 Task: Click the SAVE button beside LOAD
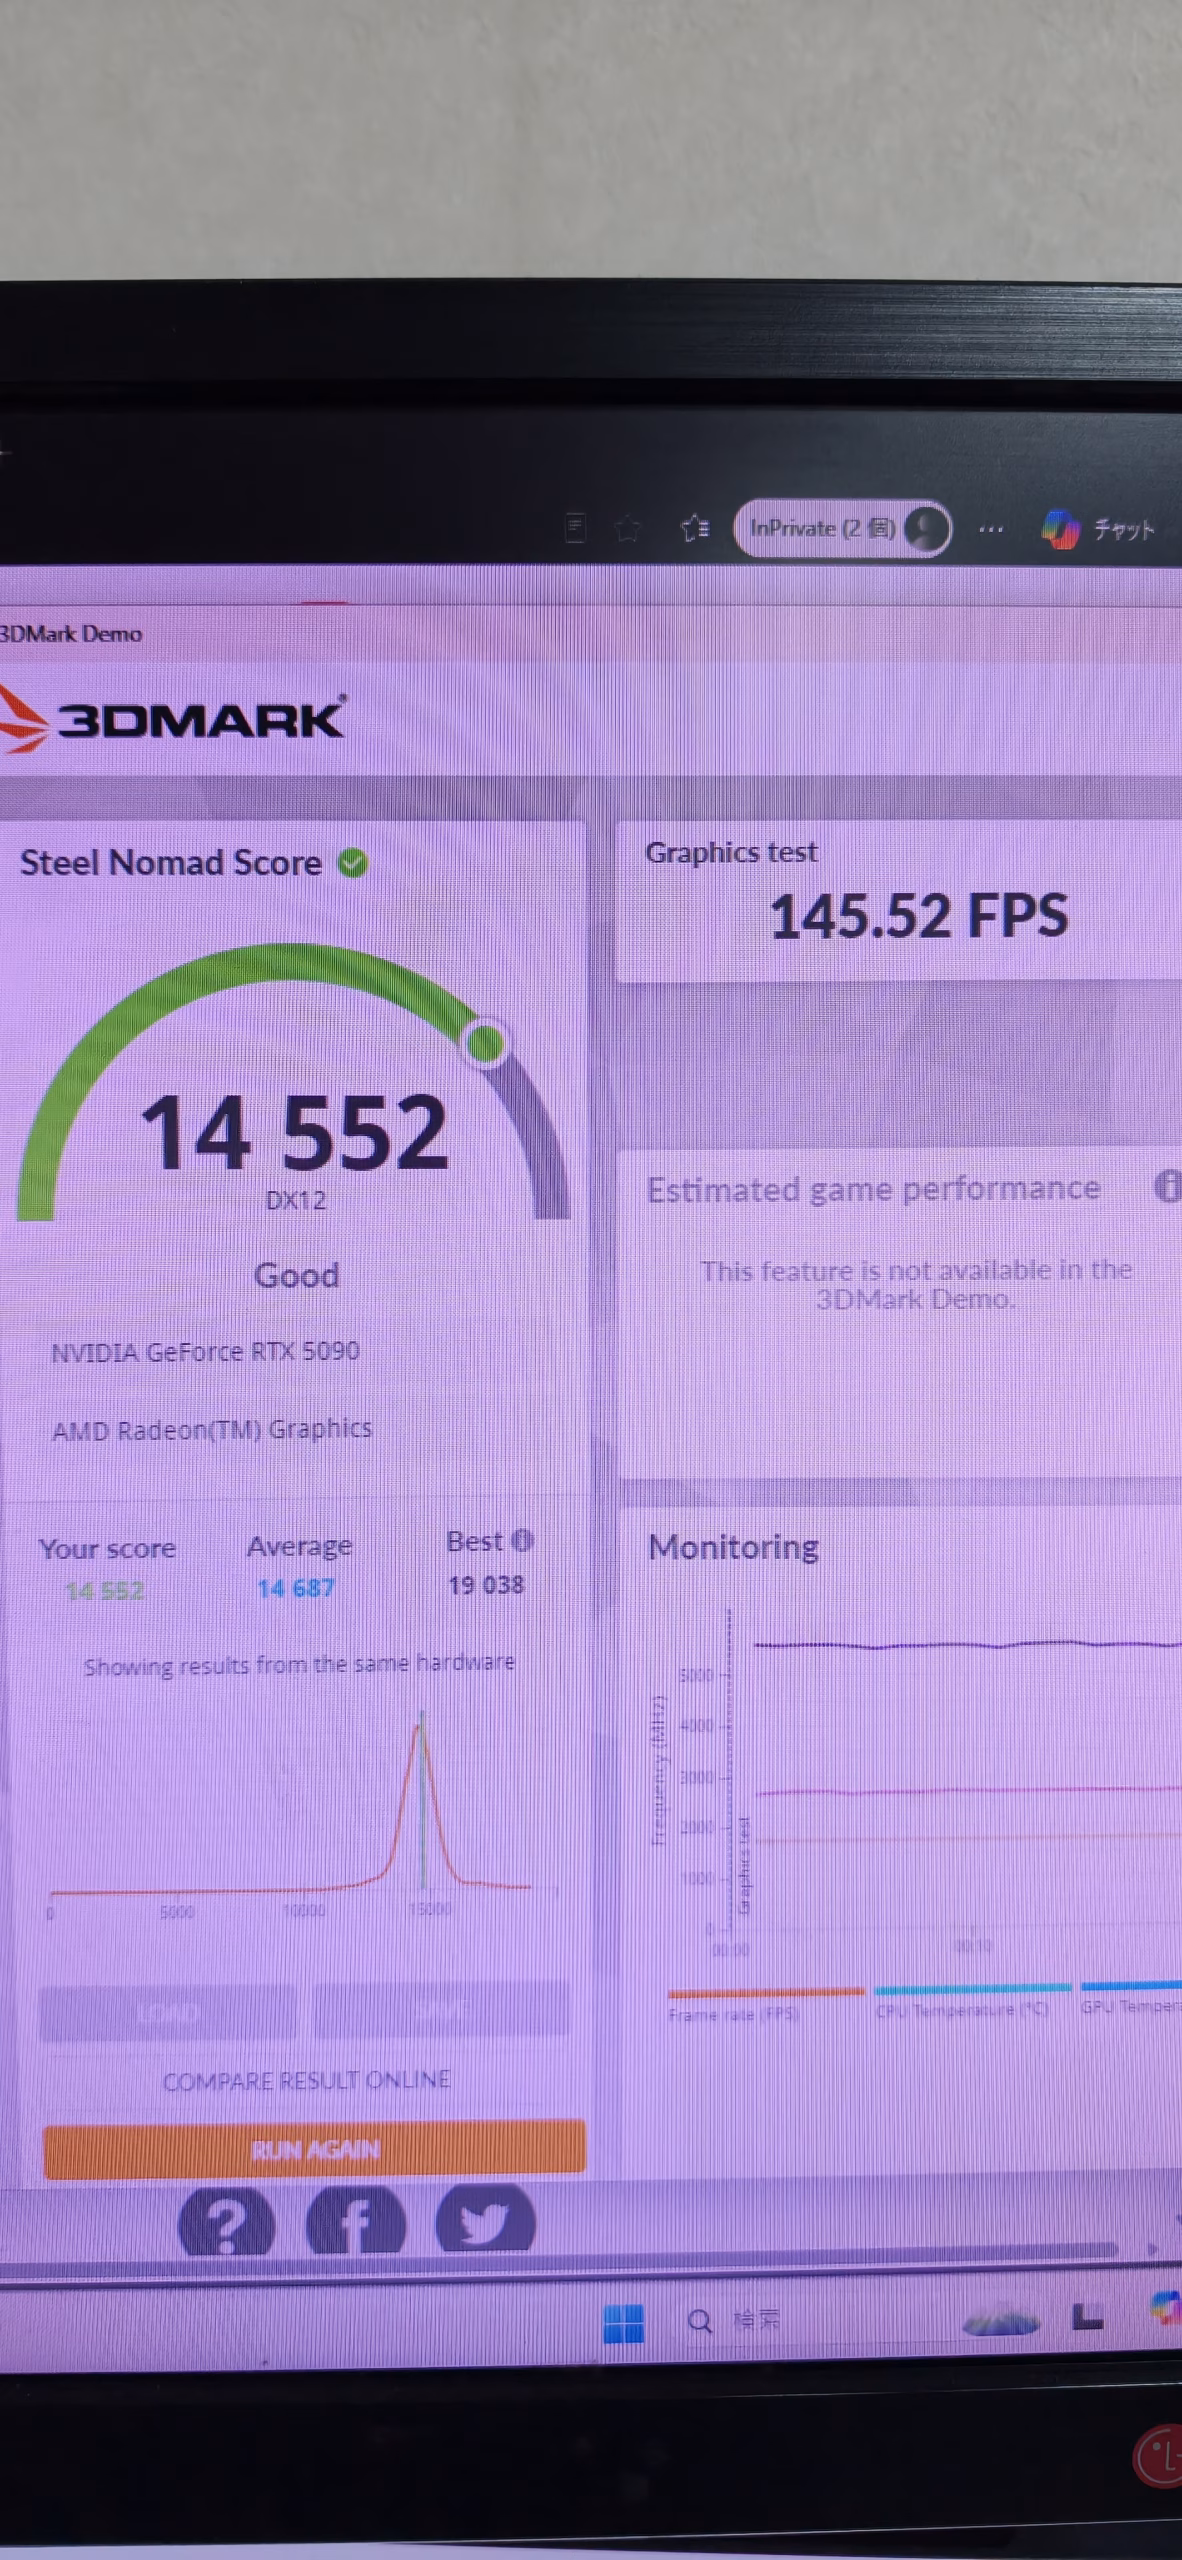click(441, 2010)
